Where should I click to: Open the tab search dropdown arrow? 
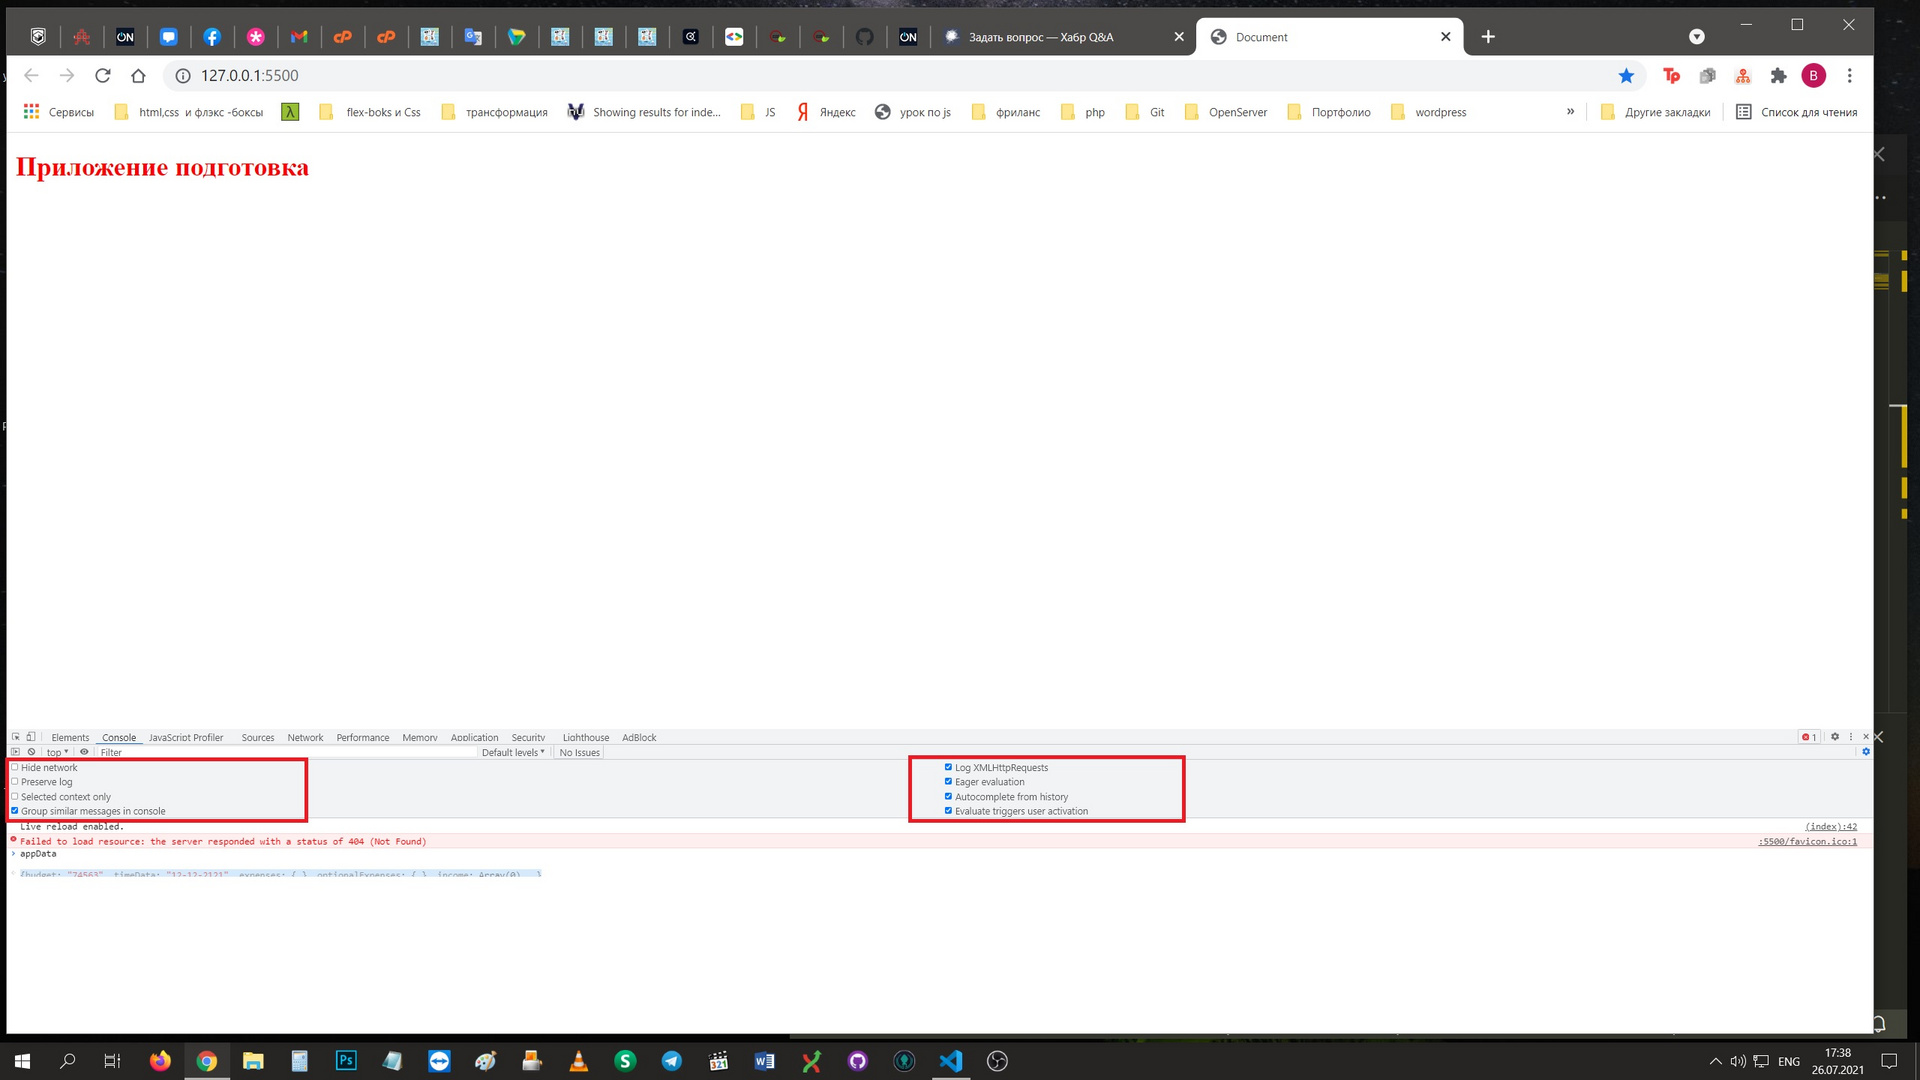pos(1697,37)
